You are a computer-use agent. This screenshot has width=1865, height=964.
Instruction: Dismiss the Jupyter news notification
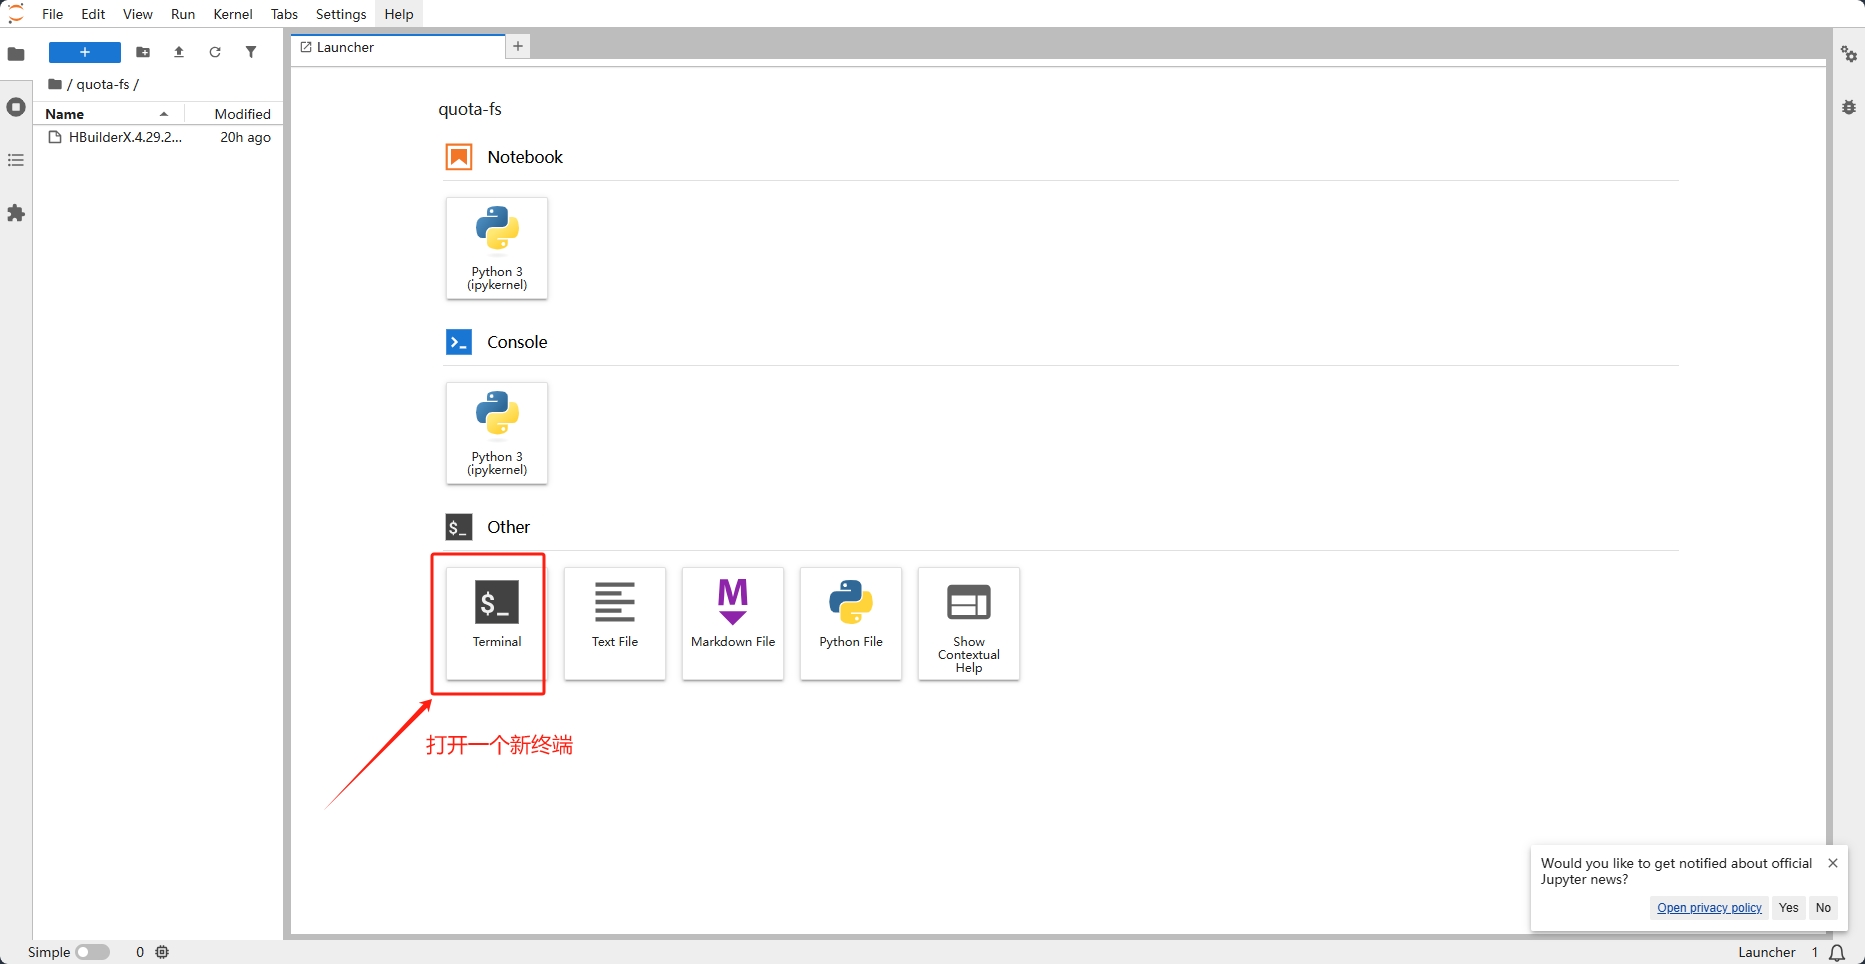(x=1833, y=863)
